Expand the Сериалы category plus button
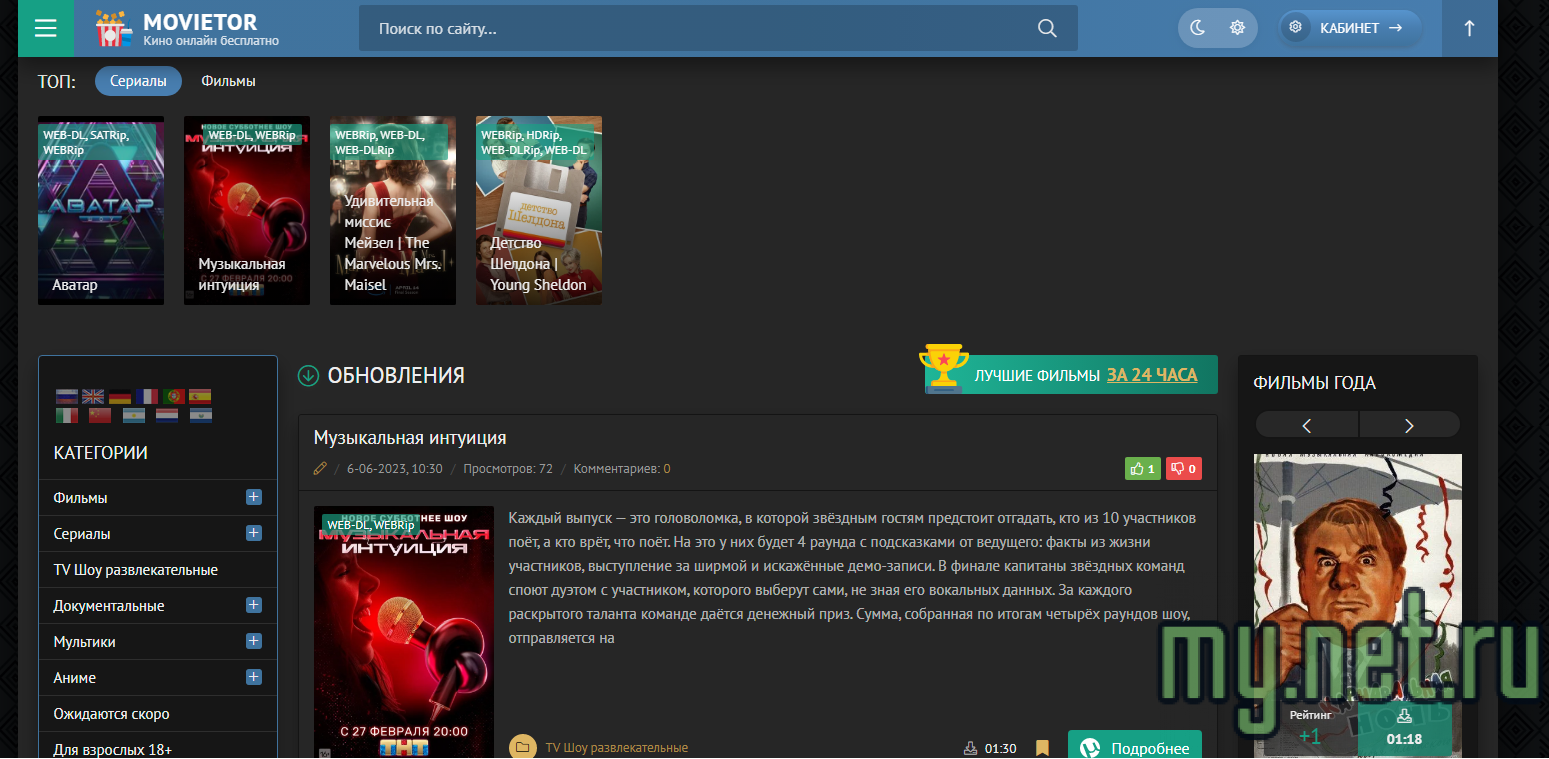The image size is (1549, 759). (254, 533)
